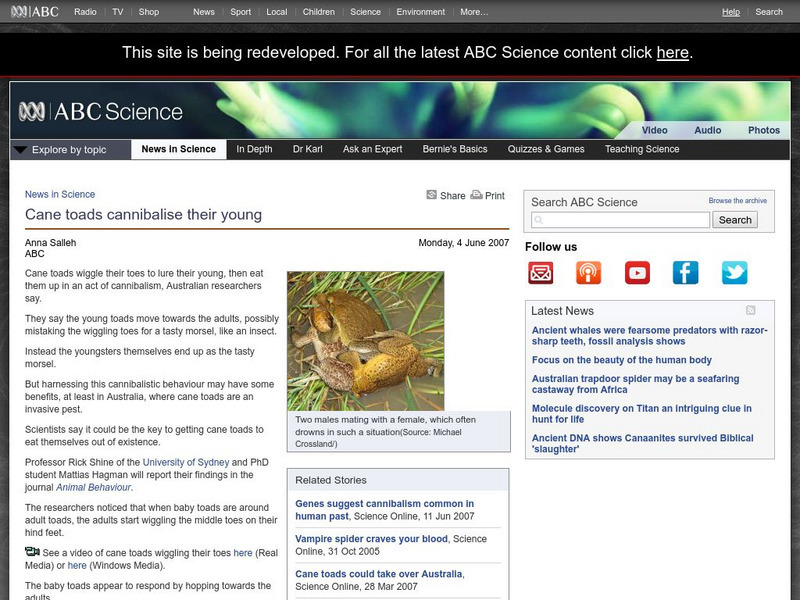Open the More… menu in the top navigation

tap(474, 12)
